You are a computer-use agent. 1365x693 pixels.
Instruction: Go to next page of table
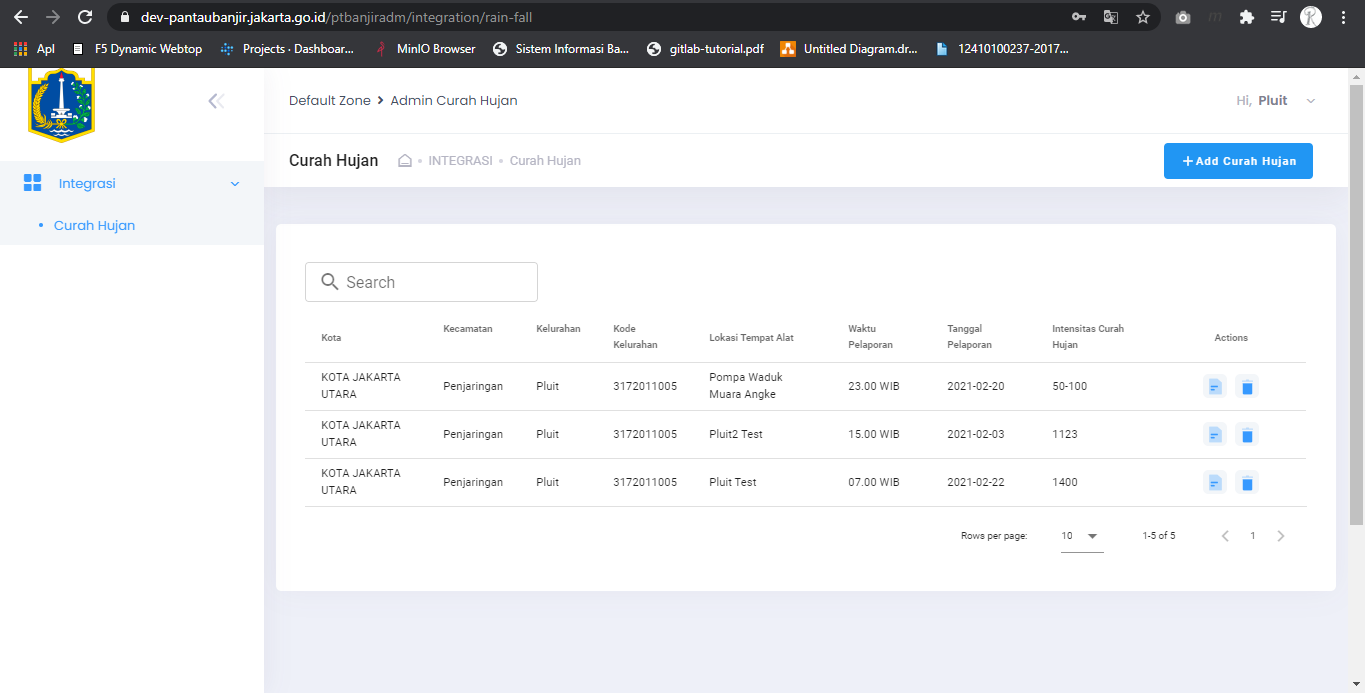1281,536
